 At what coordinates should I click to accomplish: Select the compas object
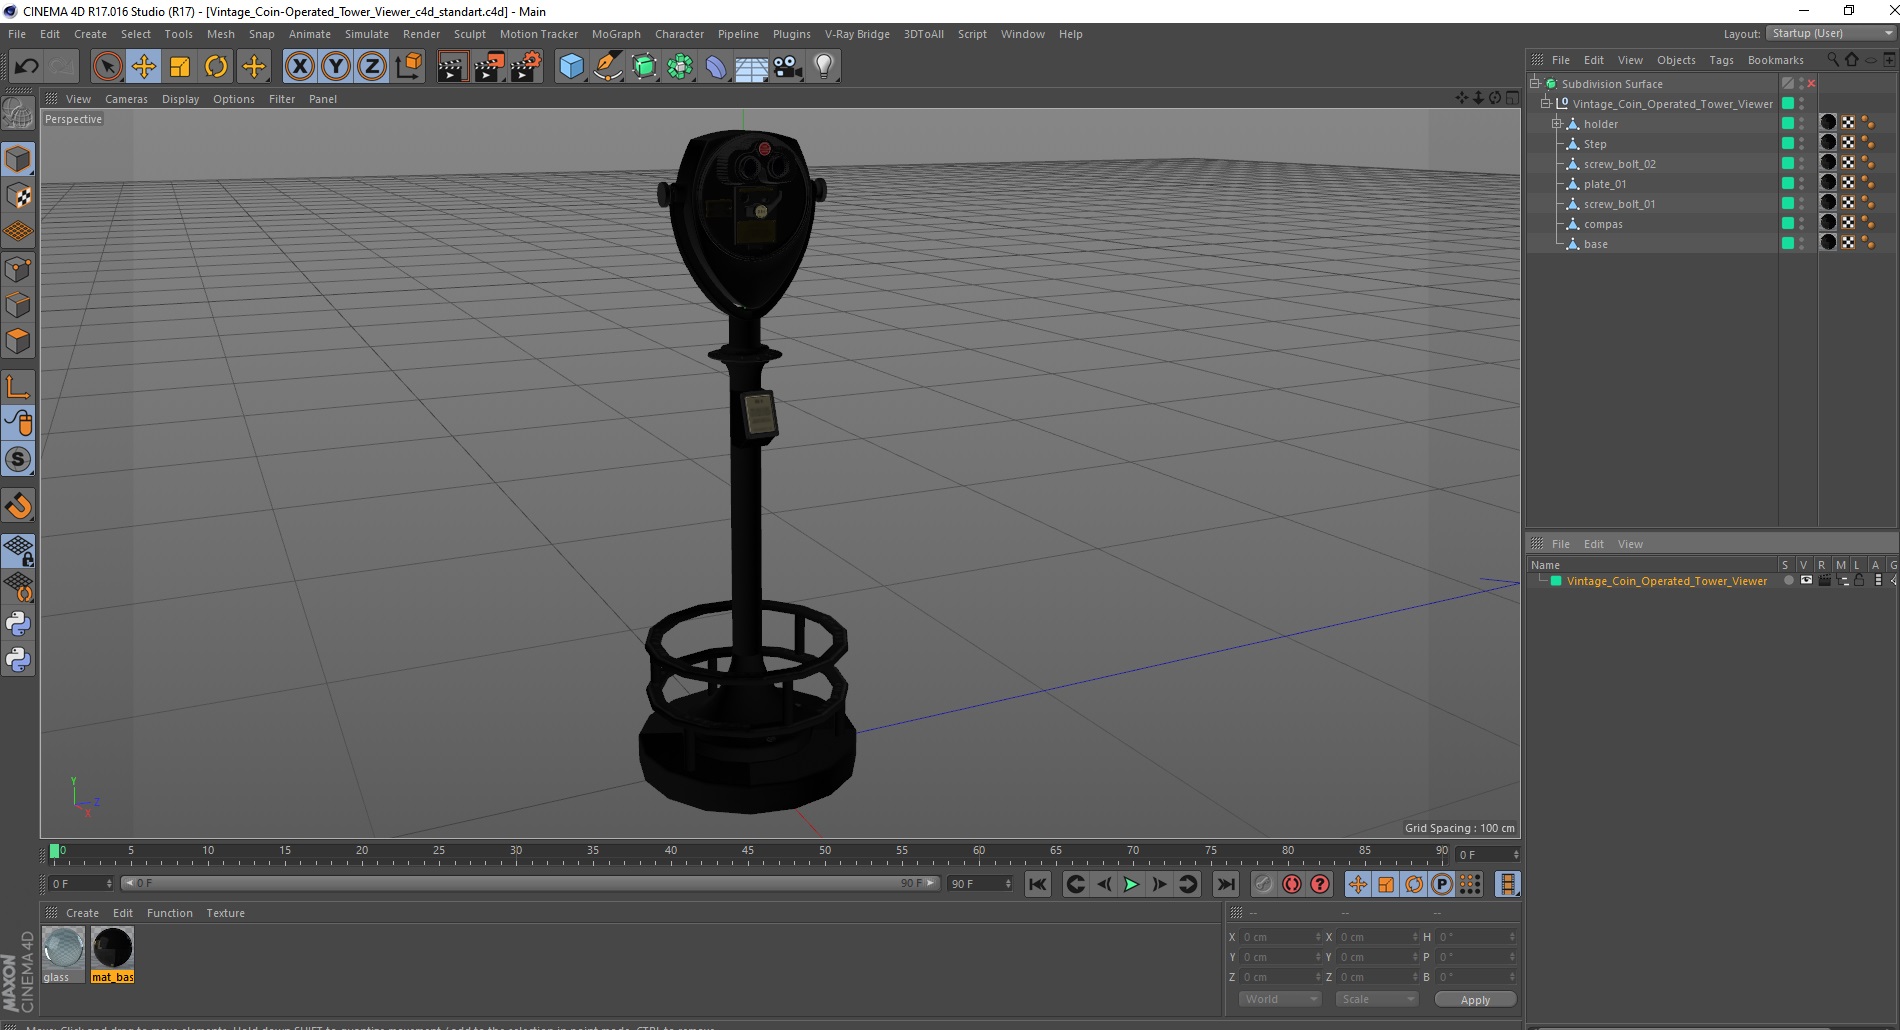(x=1603, y=224)
